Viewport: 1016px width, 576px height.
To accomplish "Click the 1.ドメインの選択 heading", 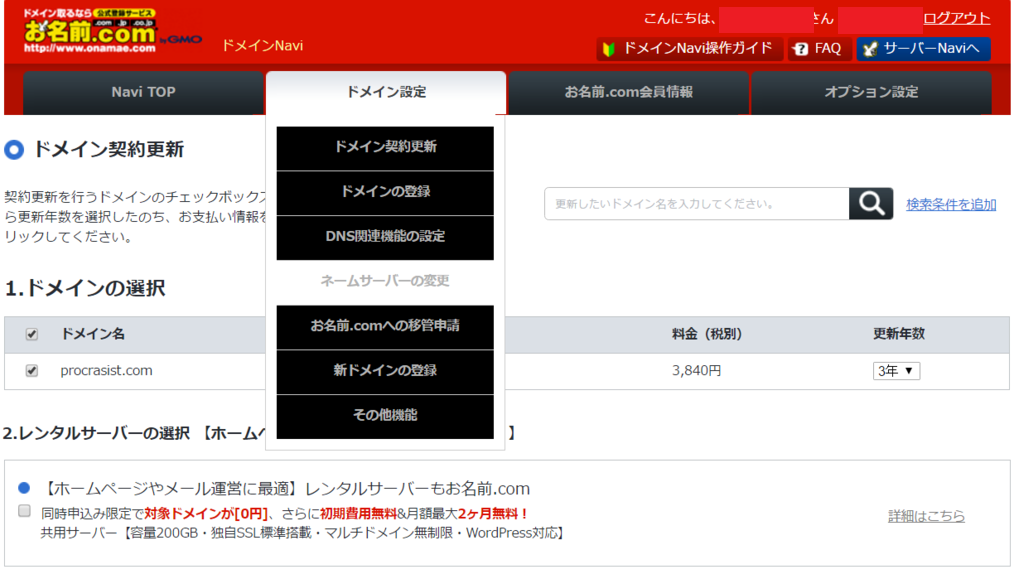I will click(x=85, y=288).
